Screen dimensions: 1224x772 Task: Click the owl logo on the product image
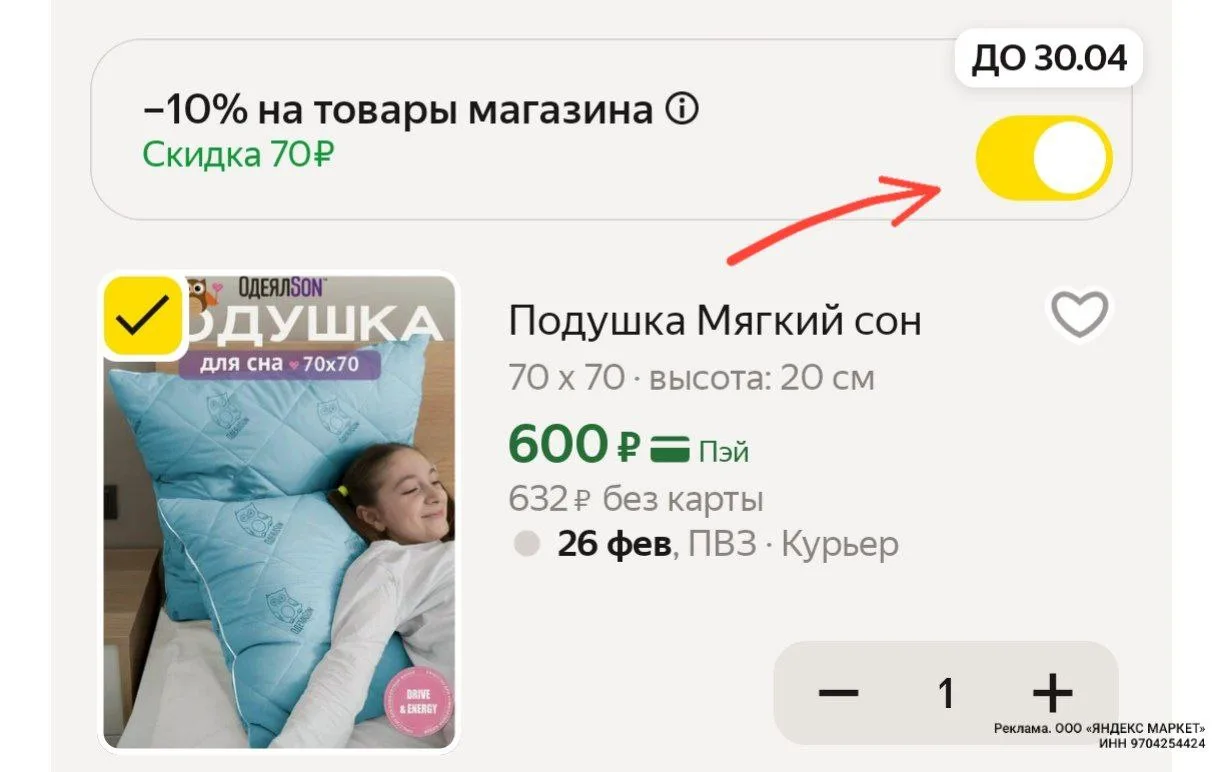pos(201,294)
